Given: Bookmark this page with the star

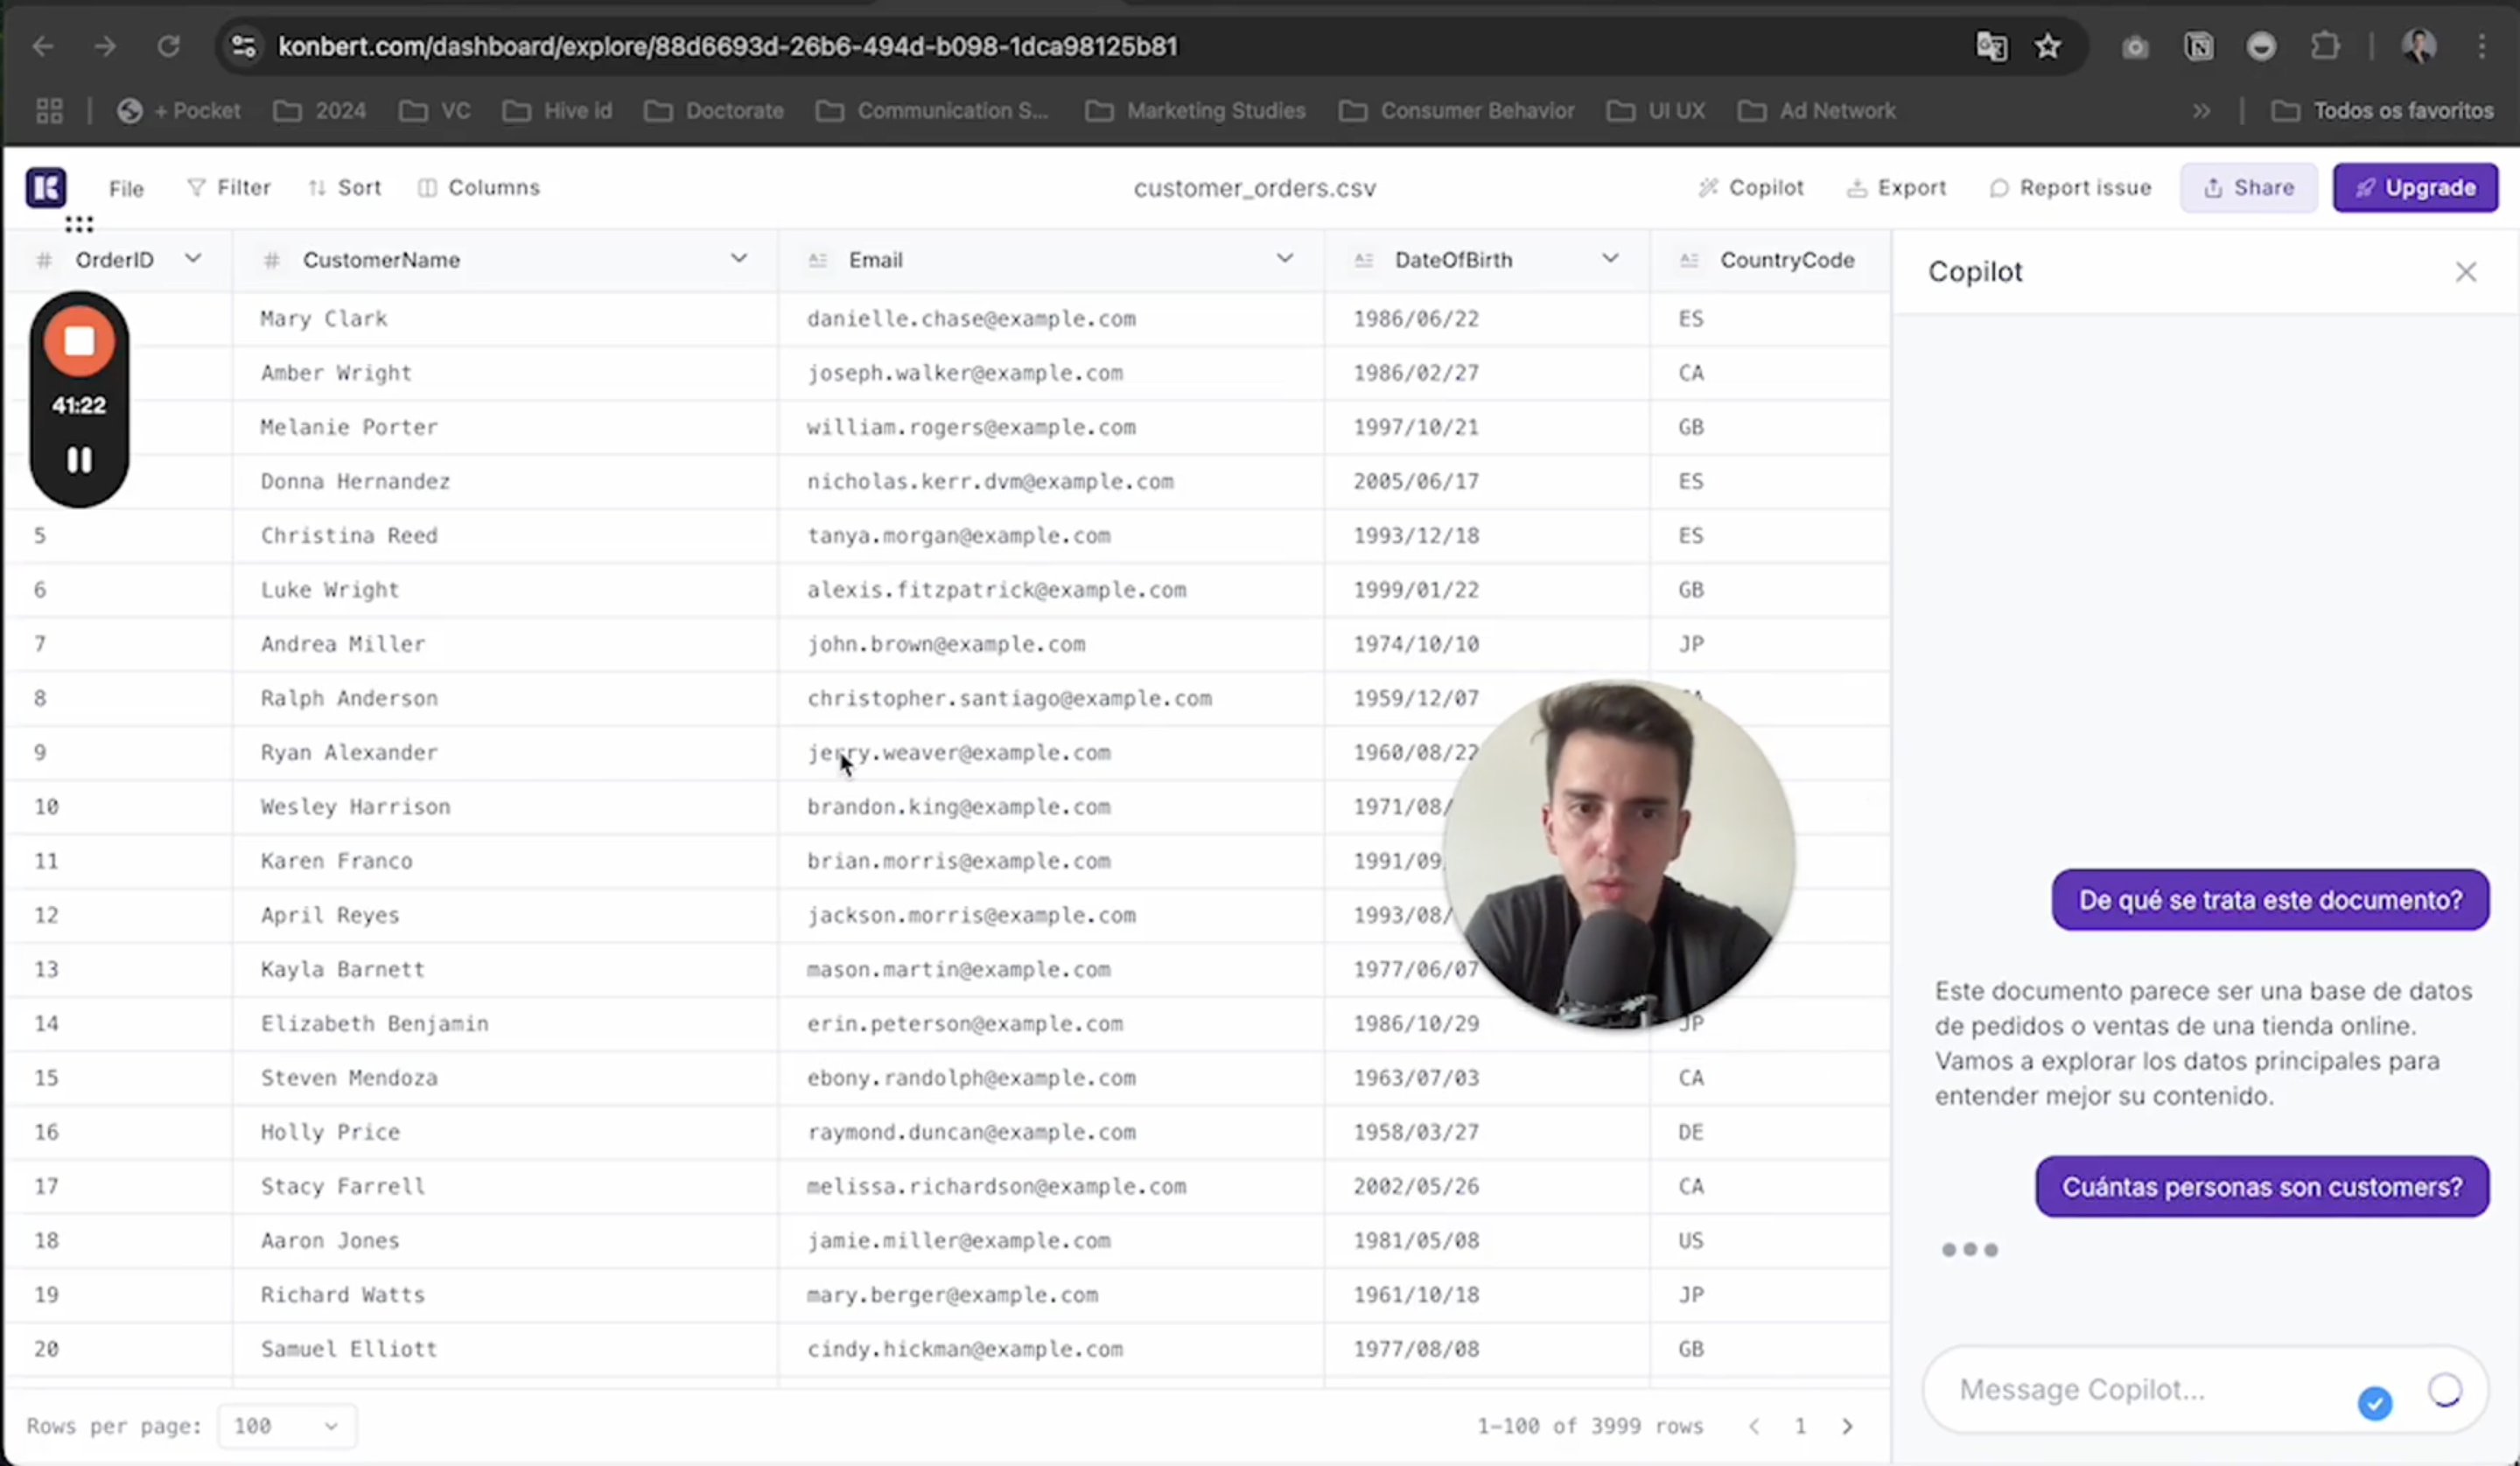Looking at the screenshot, I should pos(2048,46).
